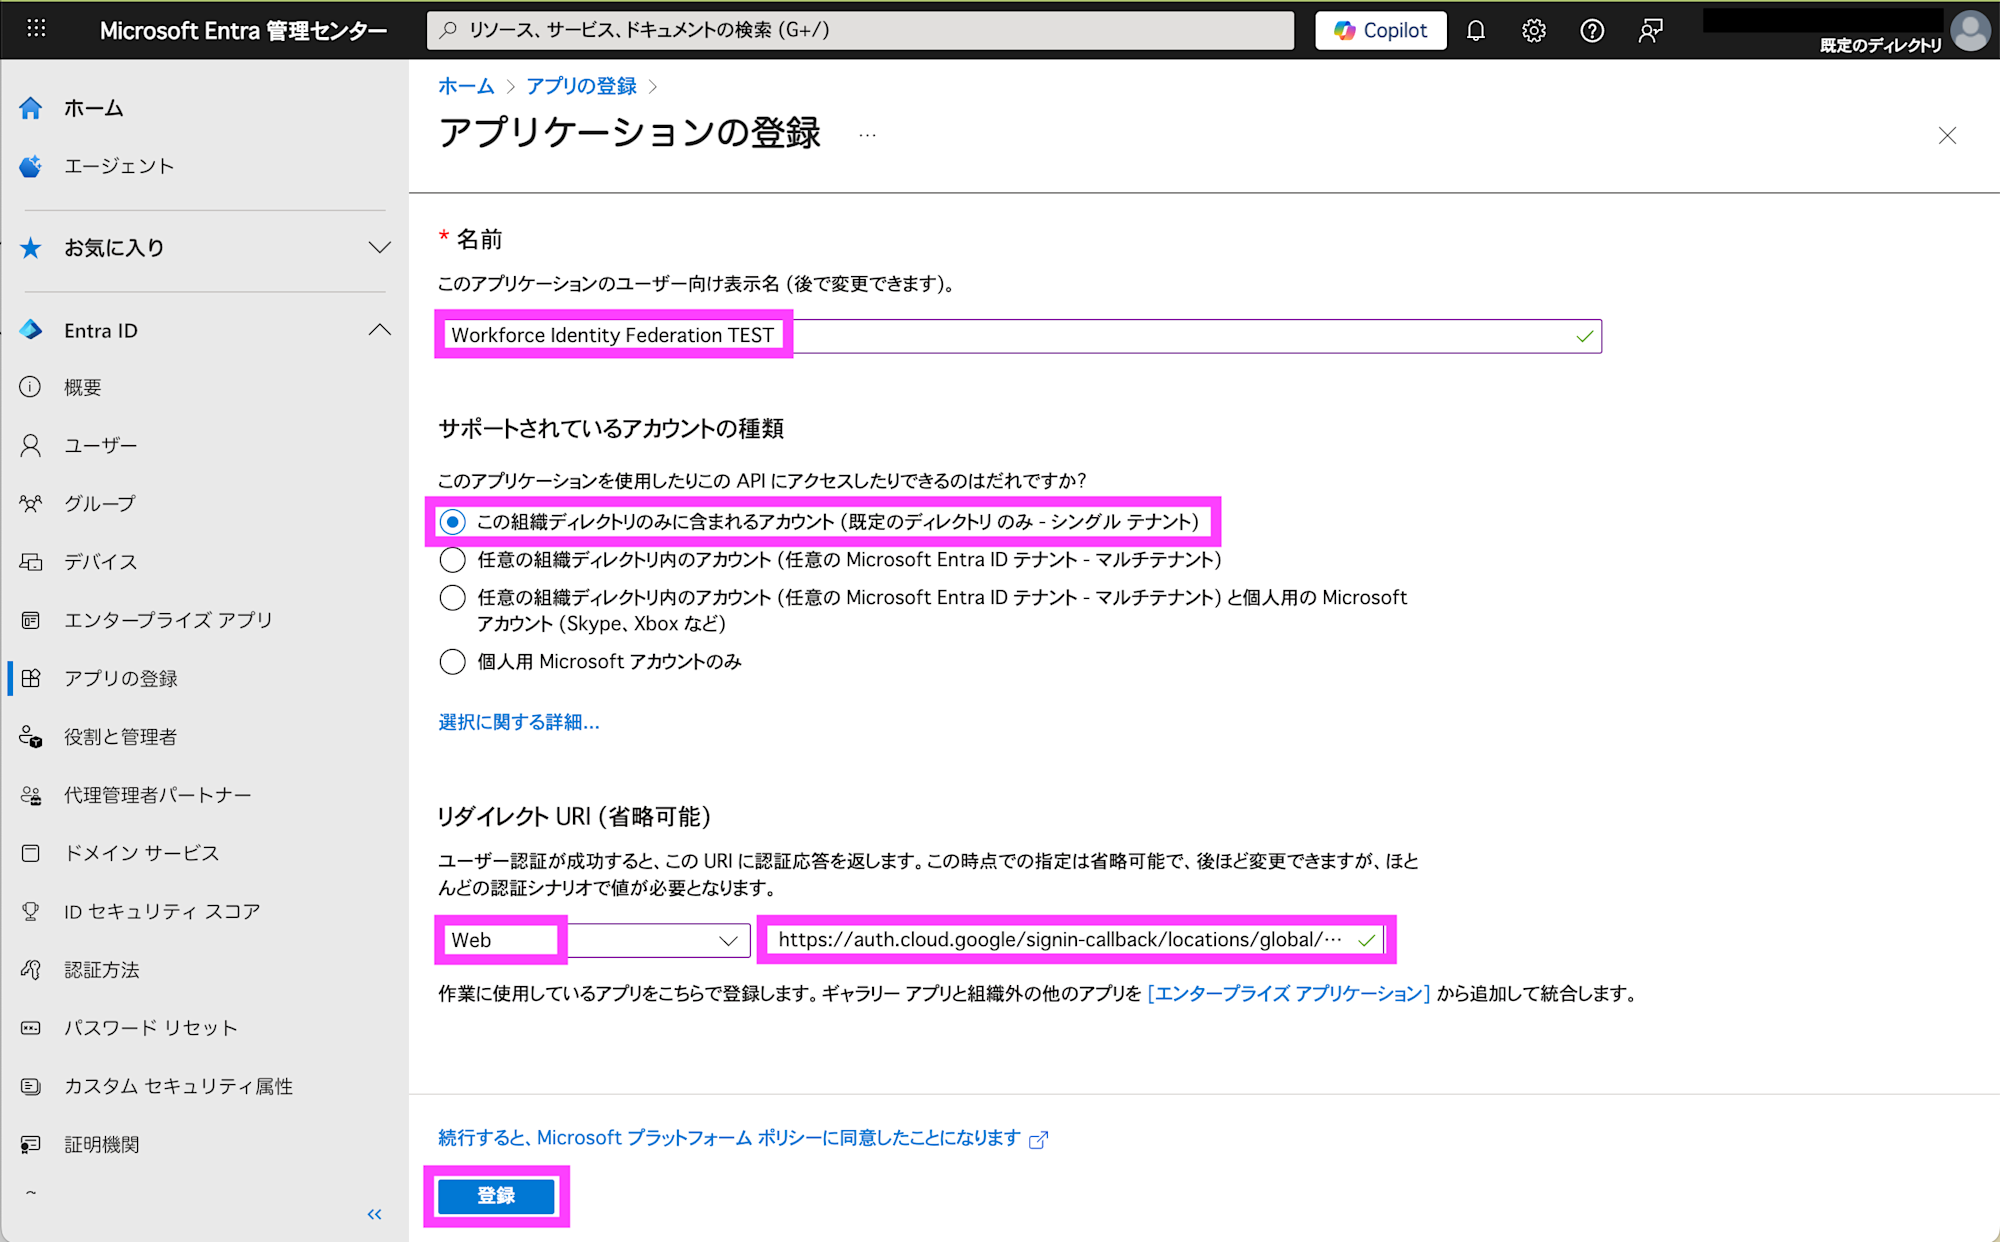The image size is (2000, 1242).
Task: Click the 証明機関 certificate icon
Action: 31,1144
